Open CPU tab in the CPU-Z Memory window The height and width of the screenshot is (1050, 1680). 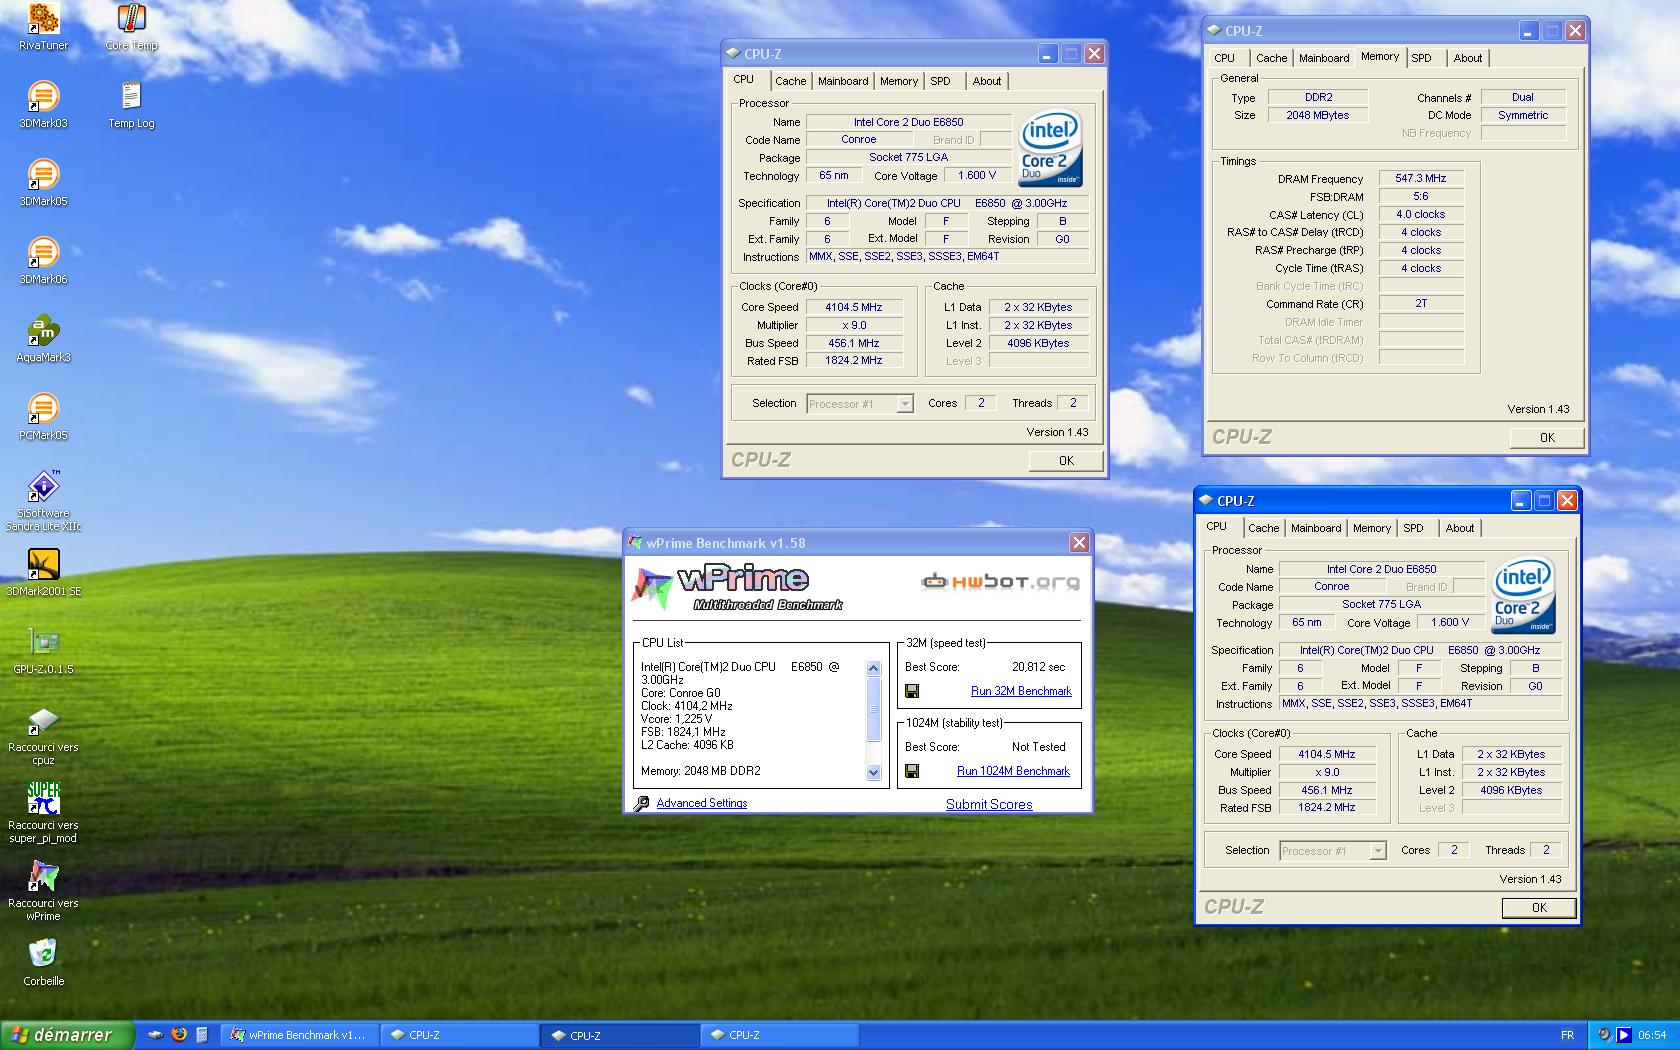pos(1225,58)
